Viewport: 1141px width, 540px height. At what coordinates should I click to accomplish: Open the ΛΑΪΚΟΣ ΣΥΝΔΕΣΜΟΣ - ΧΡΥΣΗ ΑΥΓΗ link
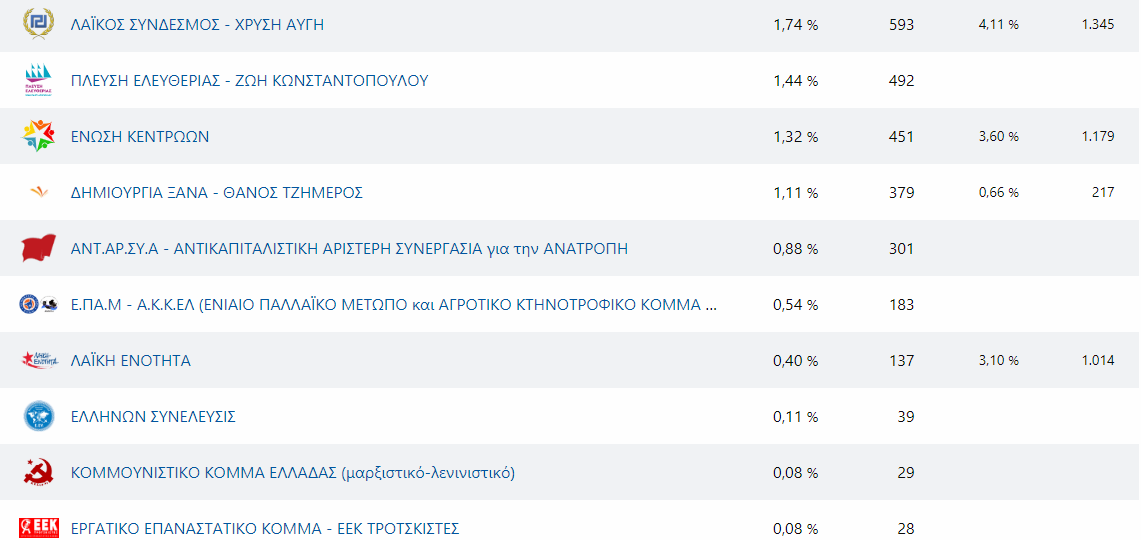coord(197,25)
